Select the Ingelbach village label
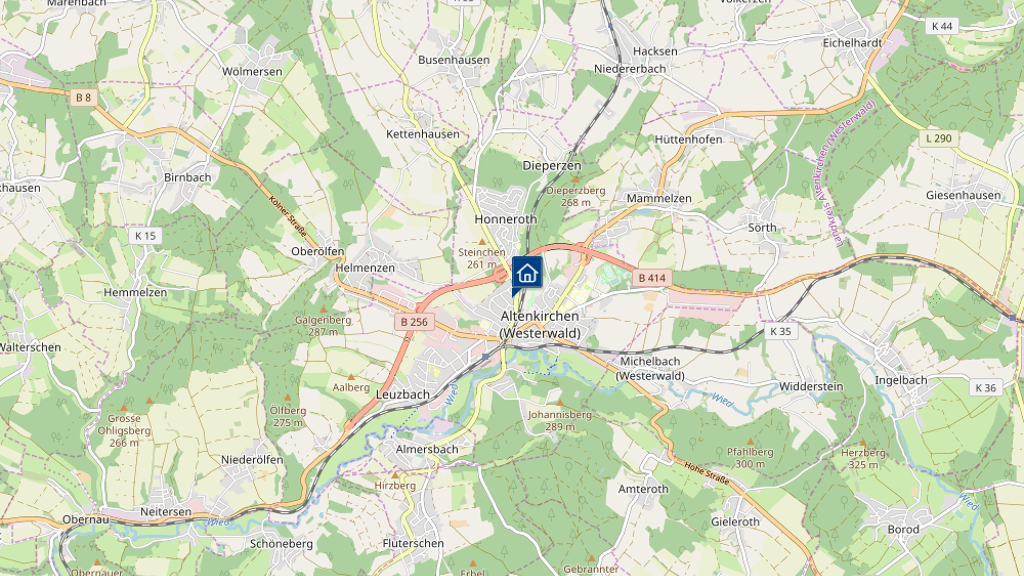Viewport: 1024px width, 576px height. 901,380
